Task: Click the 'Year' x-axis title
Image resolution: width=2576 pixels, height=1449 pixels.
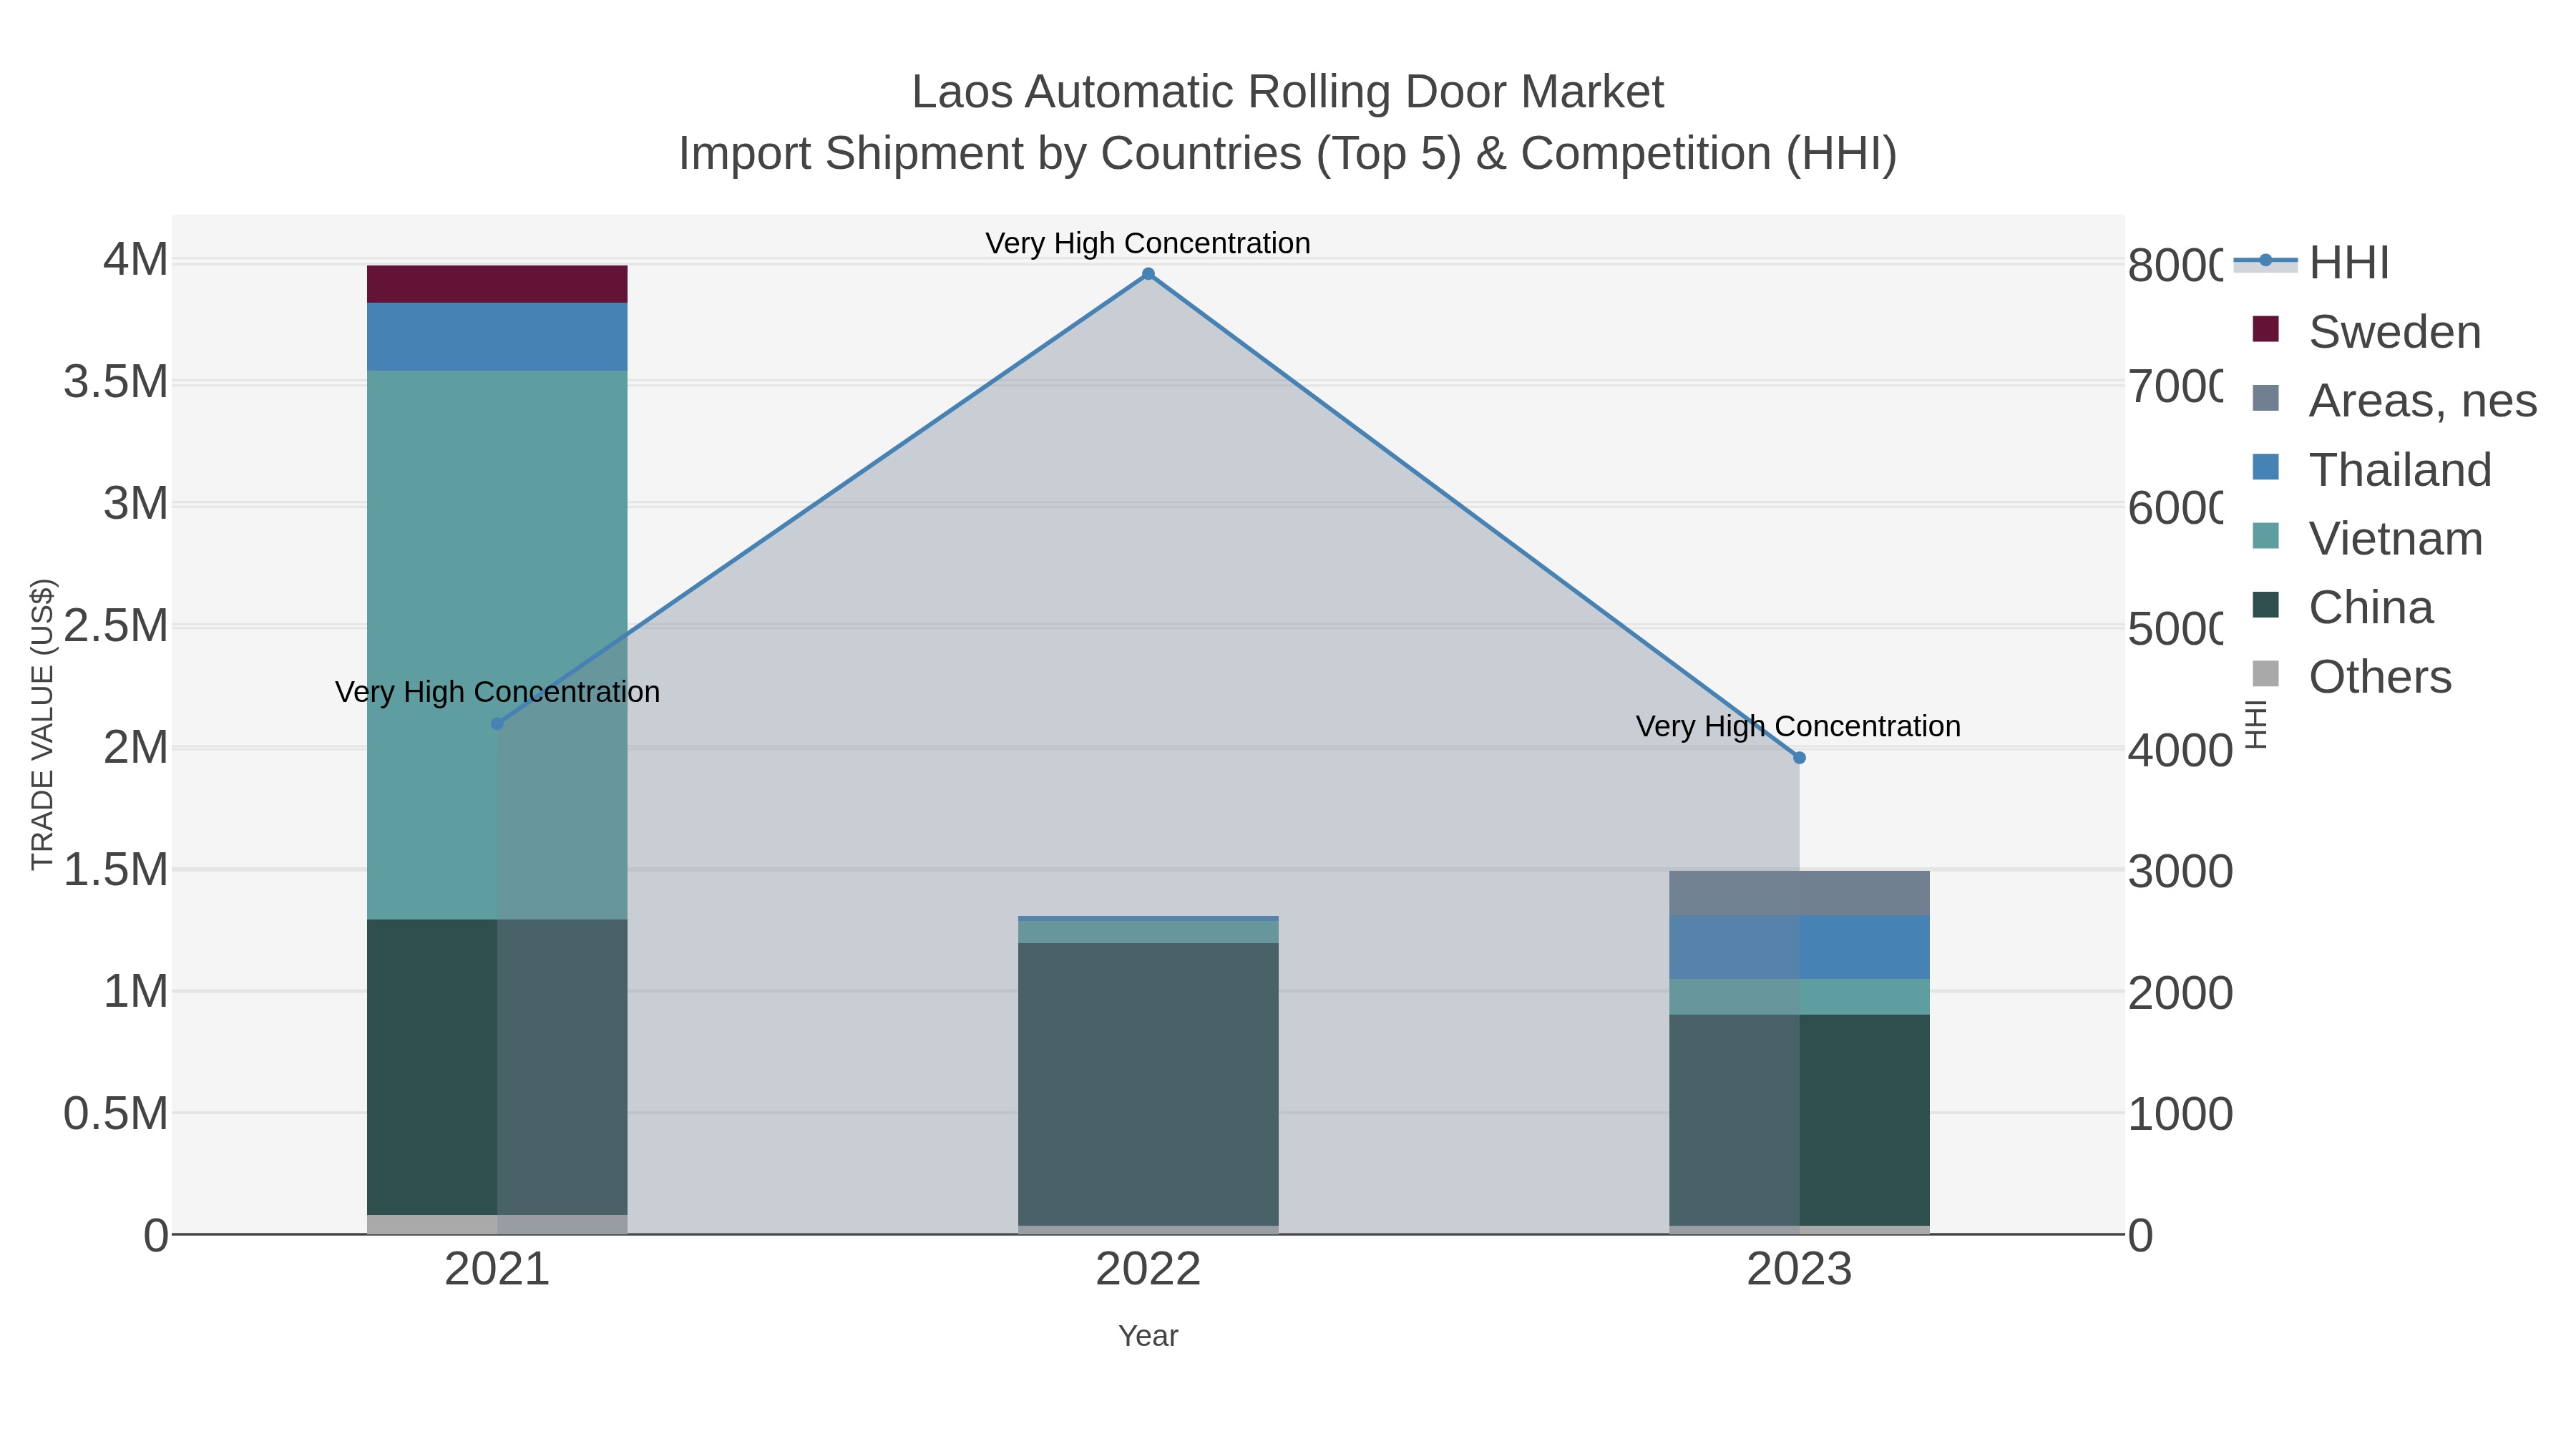Action: (x=1148, y=1336)
